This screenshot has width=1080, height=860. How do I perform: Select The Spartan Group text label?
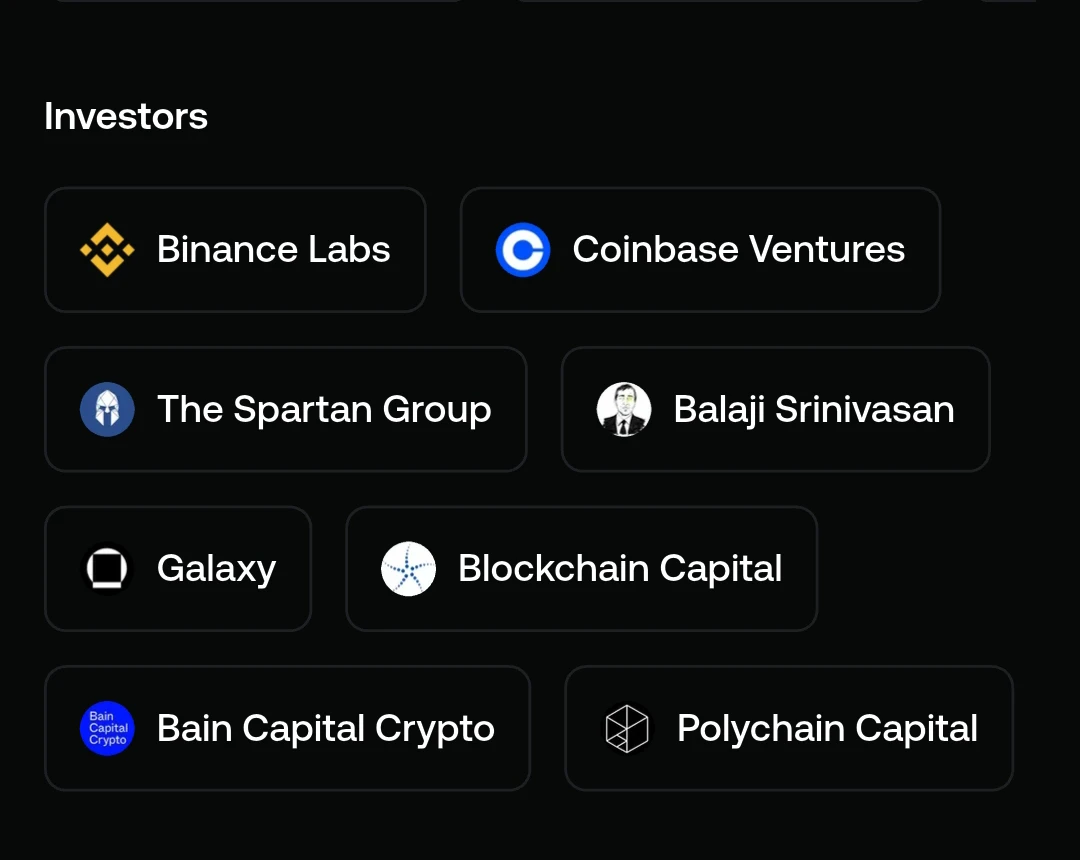click(324, 409)
